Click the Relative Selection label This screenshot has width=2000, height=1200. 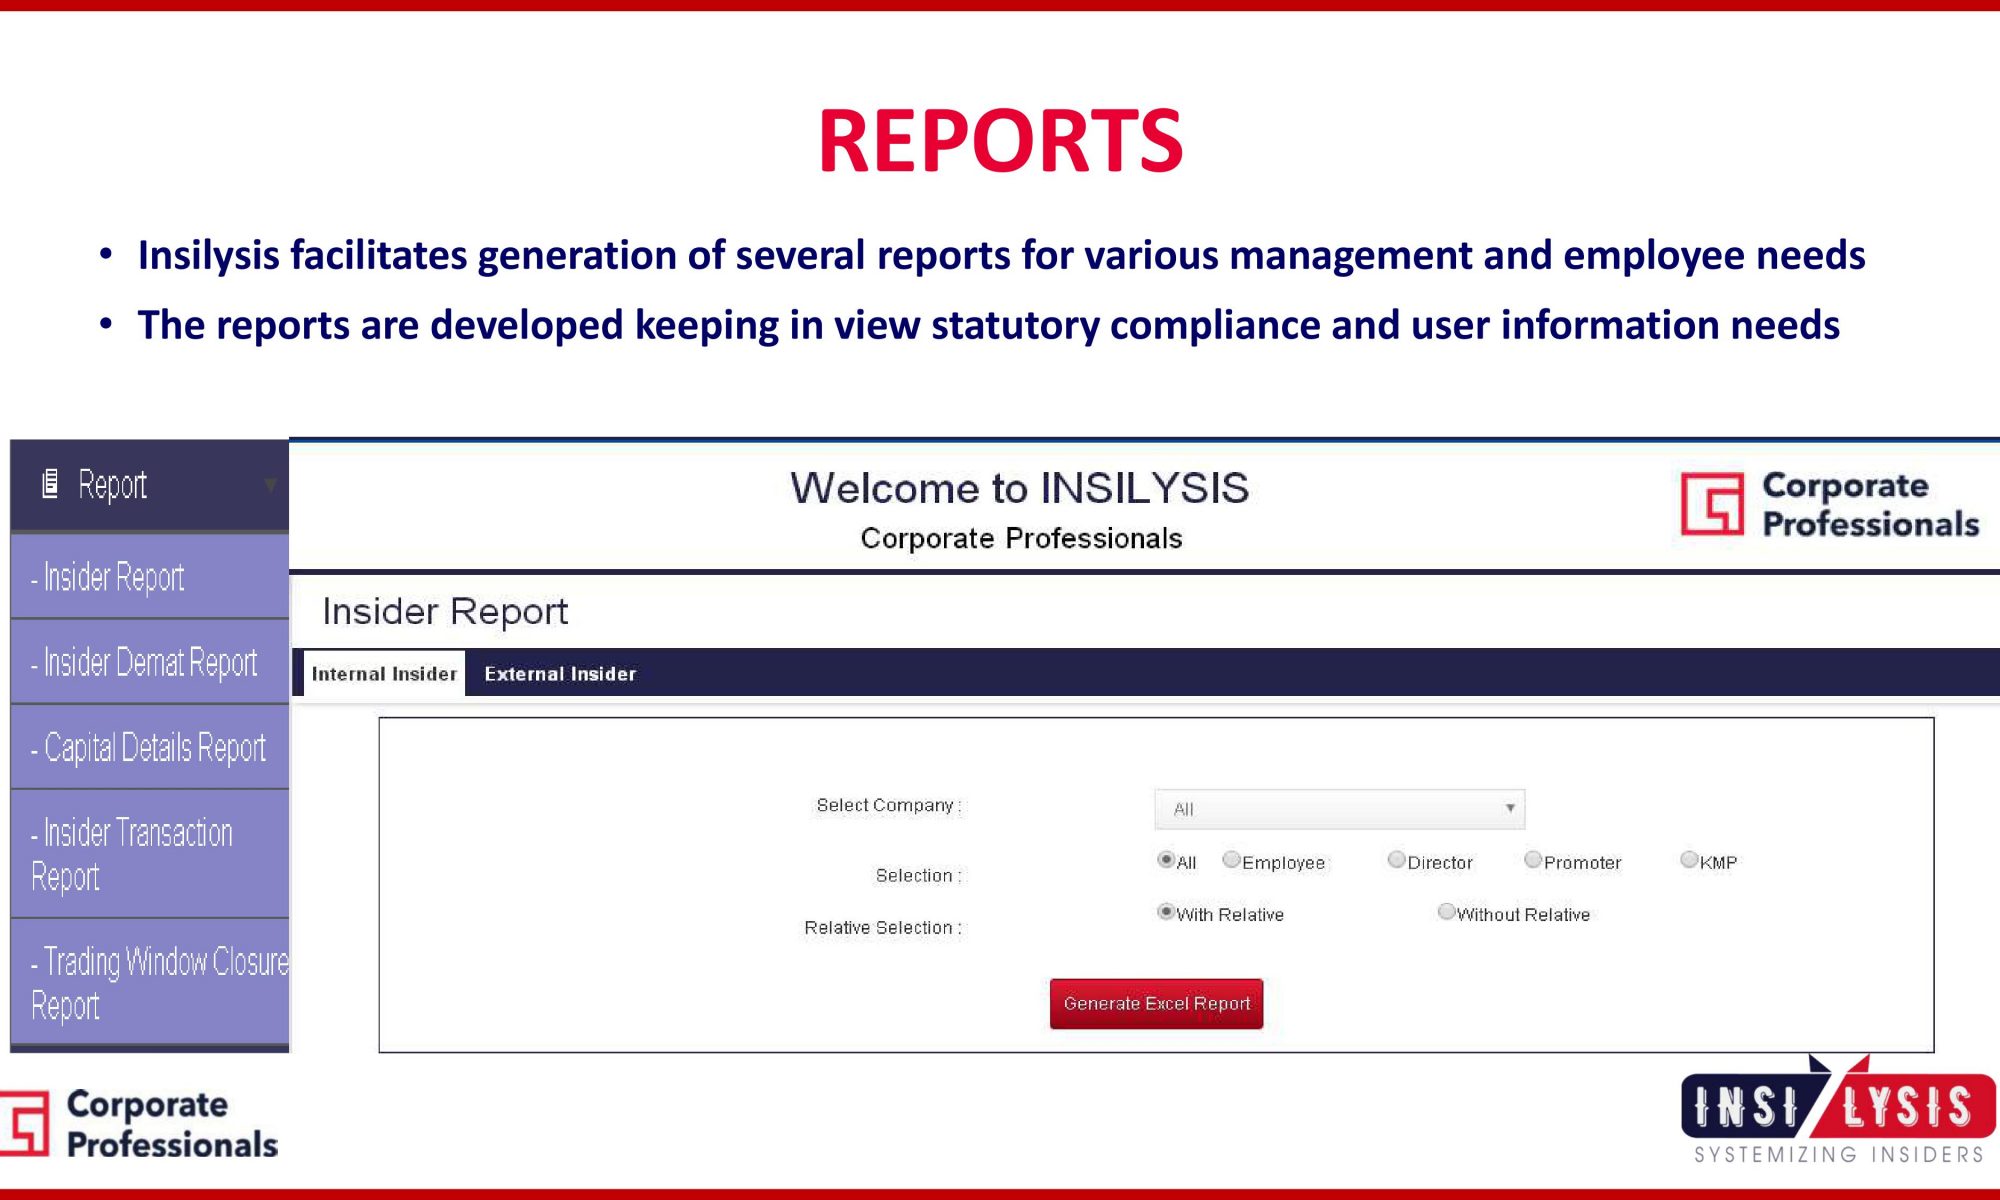pyautogui.click(x=882, y=927)
